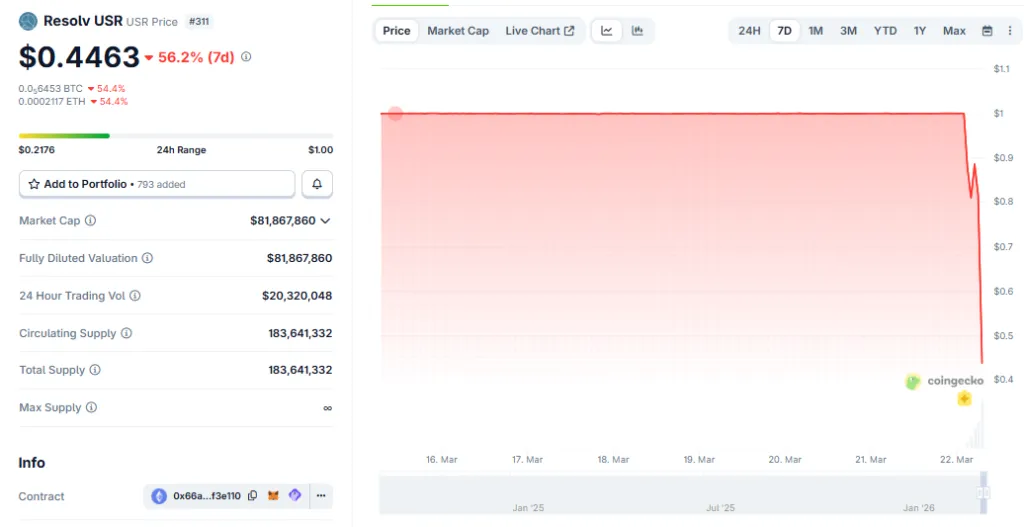Image resolution: width=1024 pixels, height=527 pixels.
Task: Click the 24h Range progress bar
Action: pos(176,136)
